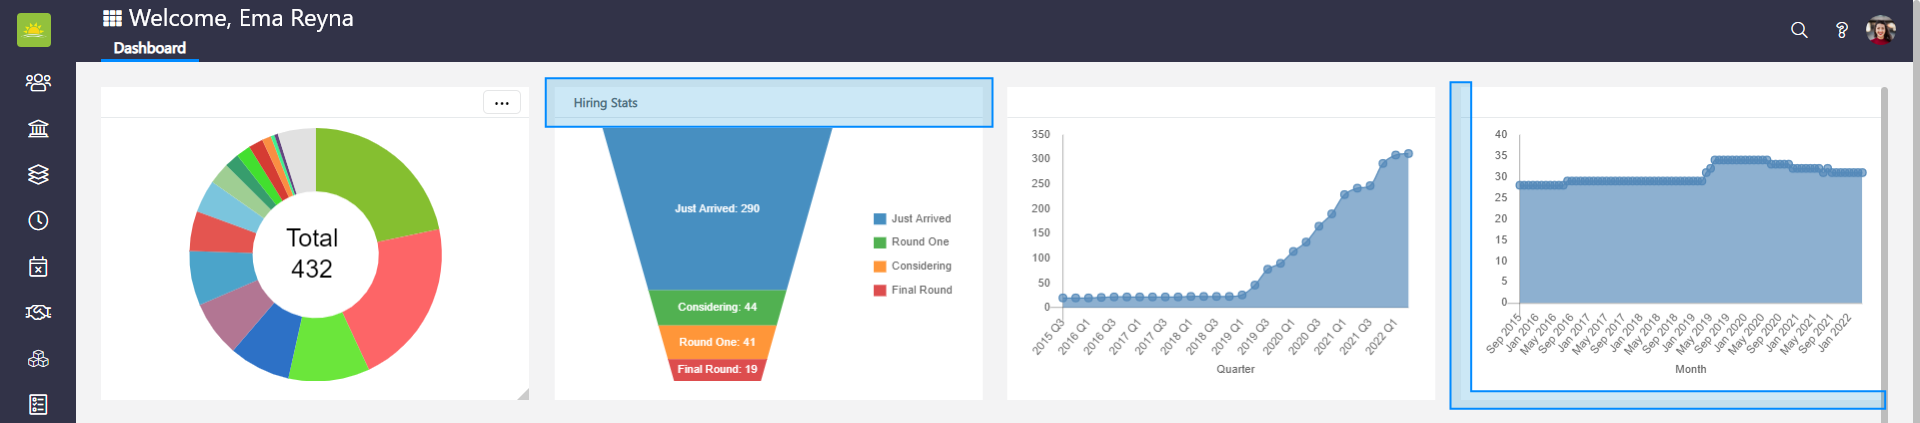Open the three-dot menu on donut chart
Image resolution: width=1920 pixels, height=423 pixels.
[501, 103]
